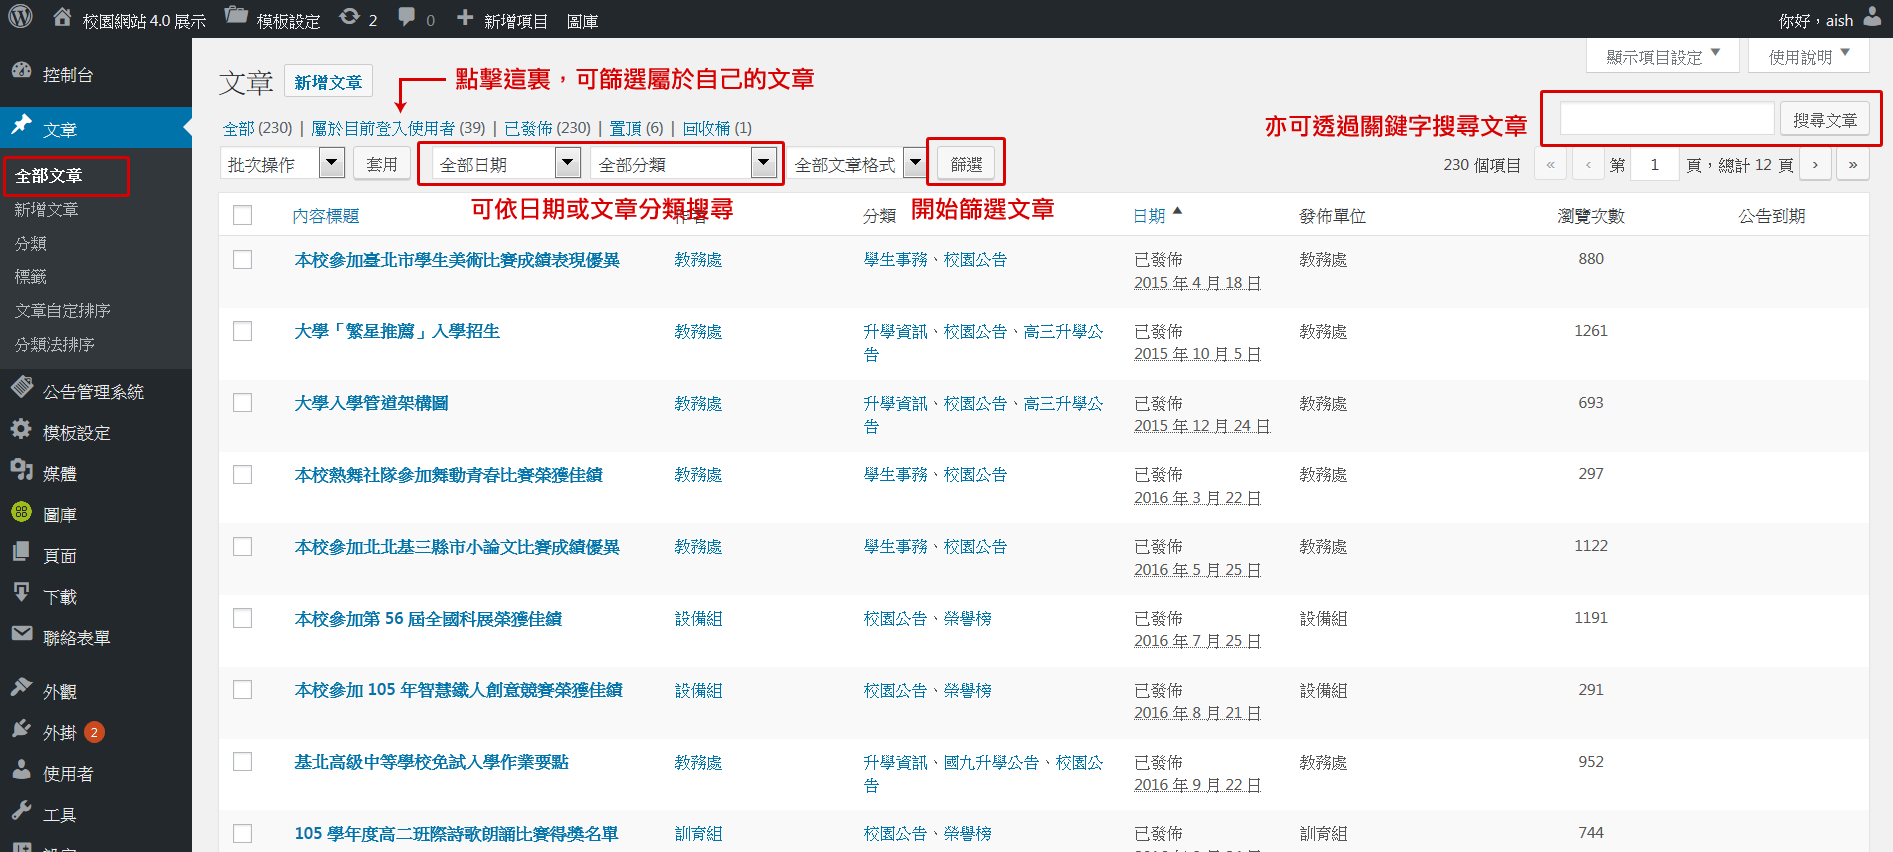Open 模板設定 gear icon in sidebar
The height and width of the screenshot is (852, 1893).
point(21,430)
